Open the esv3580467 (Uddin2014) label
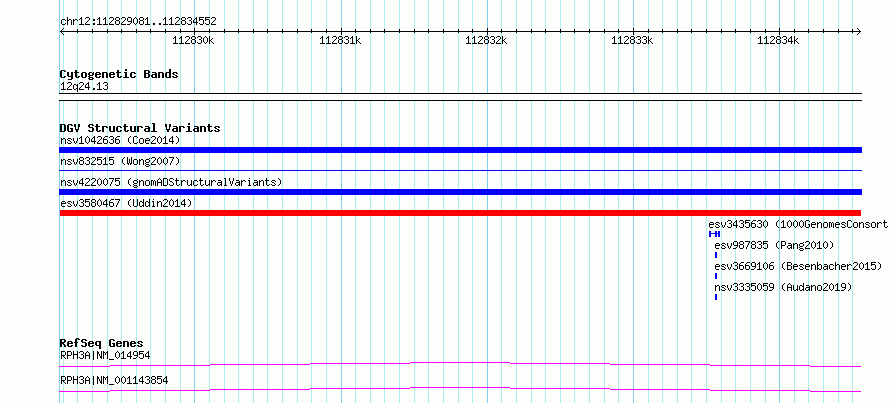 click(x=126, y=203)
